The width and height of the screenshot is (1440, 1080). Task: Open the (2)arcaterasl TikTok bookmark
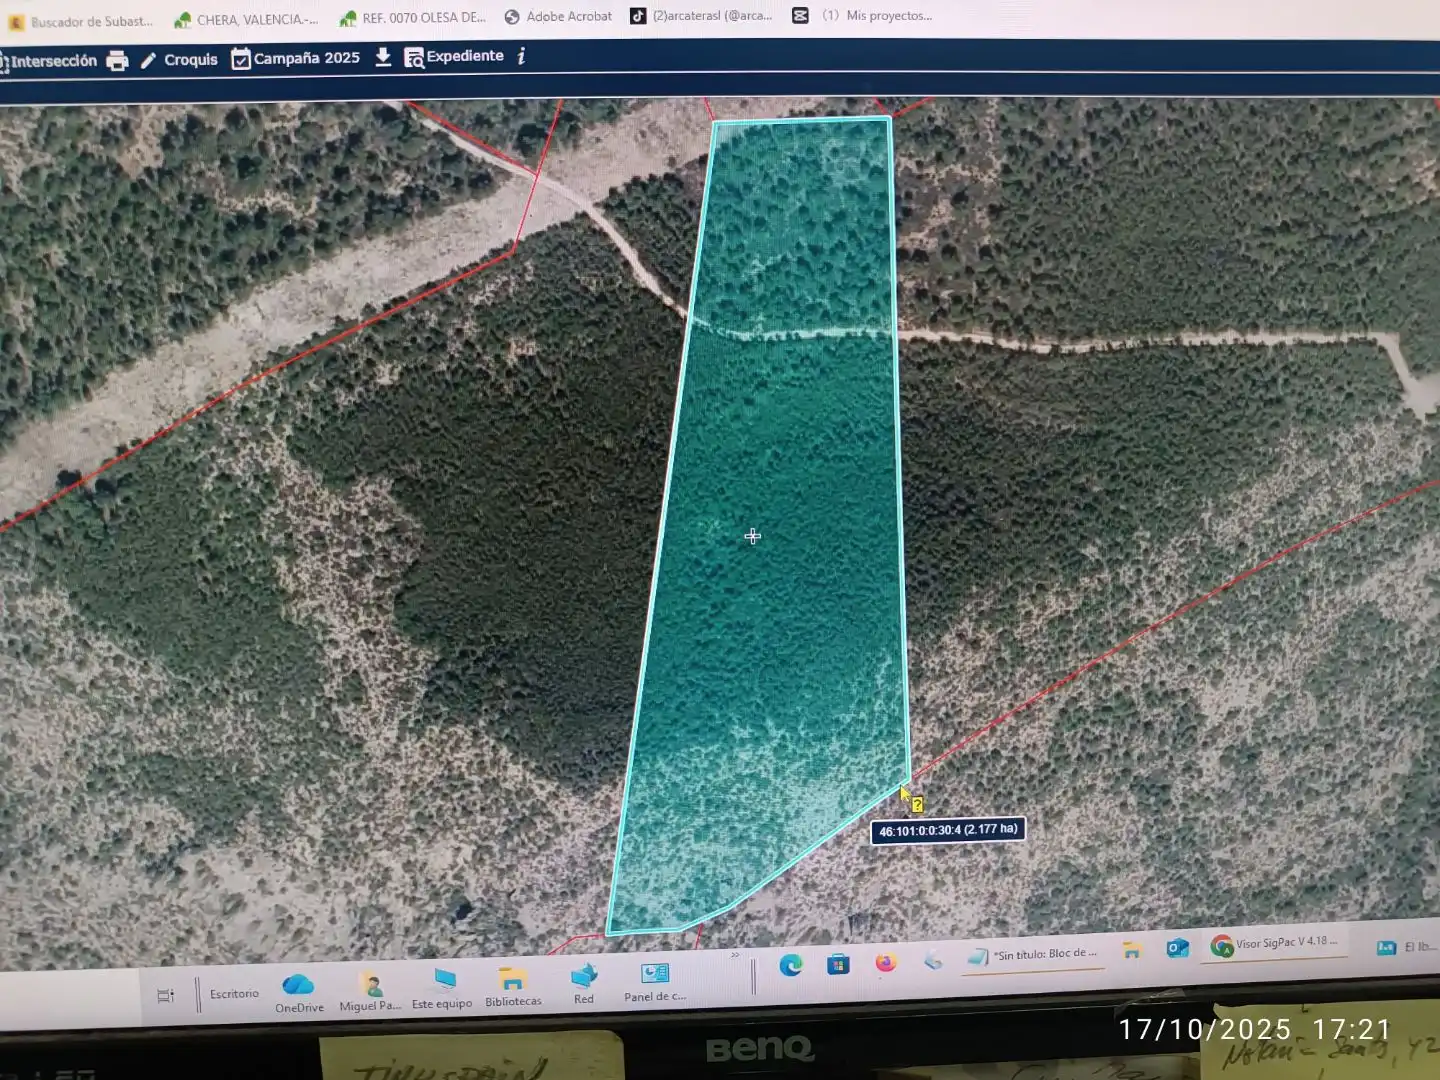701,15
